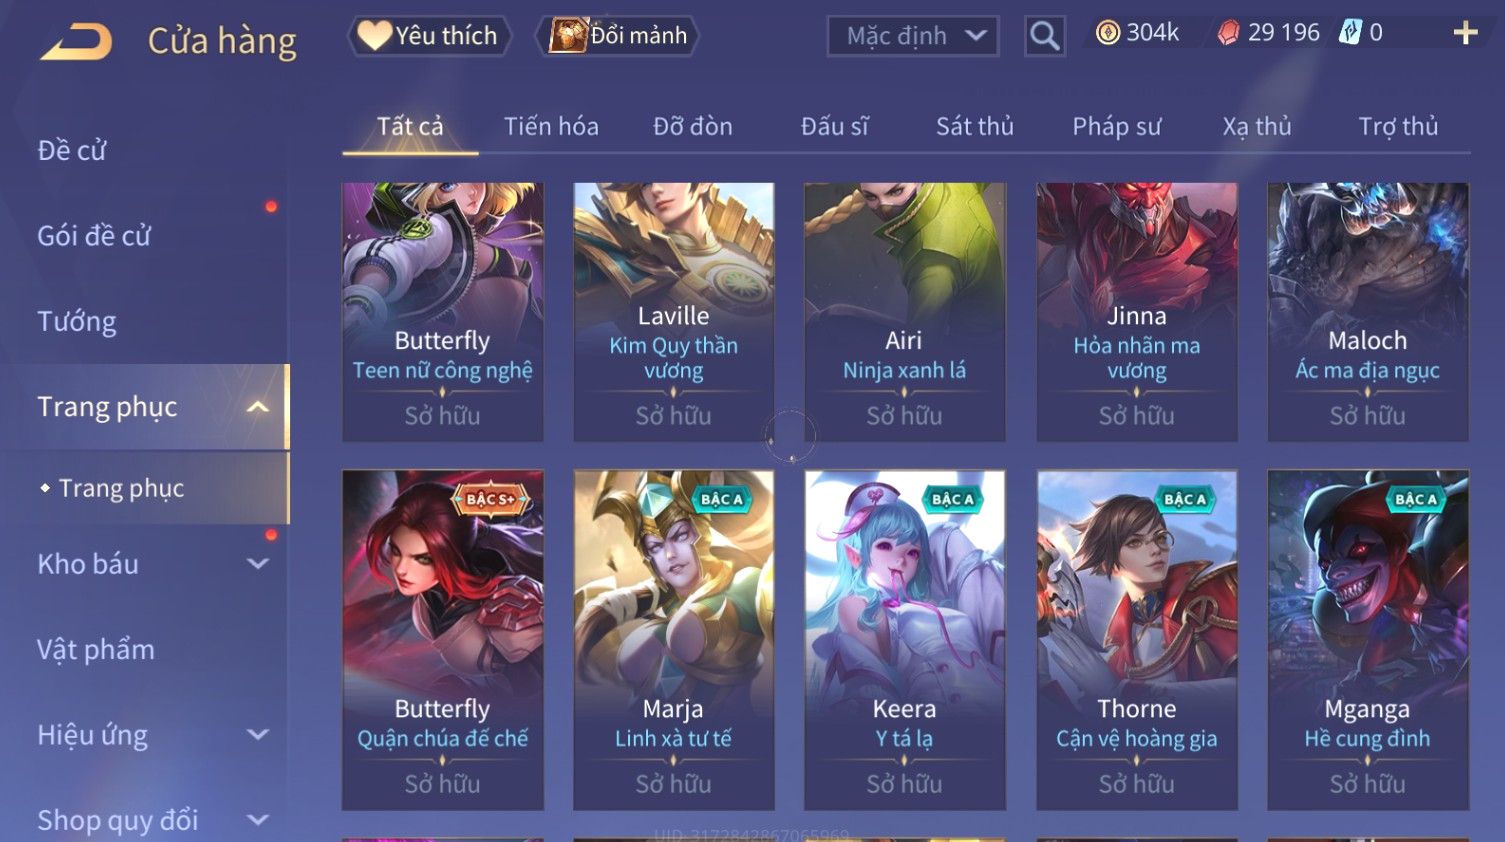Expand the Shop quy đổi section
The width and height of the screenshot is (1505, 842).
pos(258,820)
